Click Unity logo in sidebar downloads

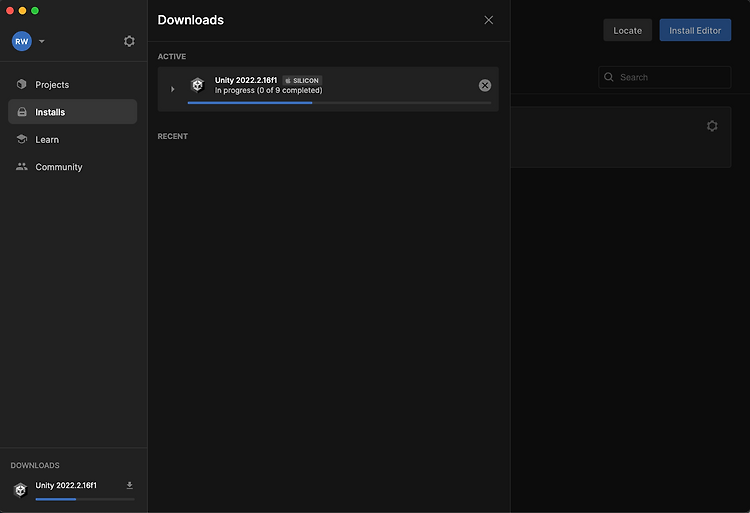pyautogui.click(x=20, y=490)
